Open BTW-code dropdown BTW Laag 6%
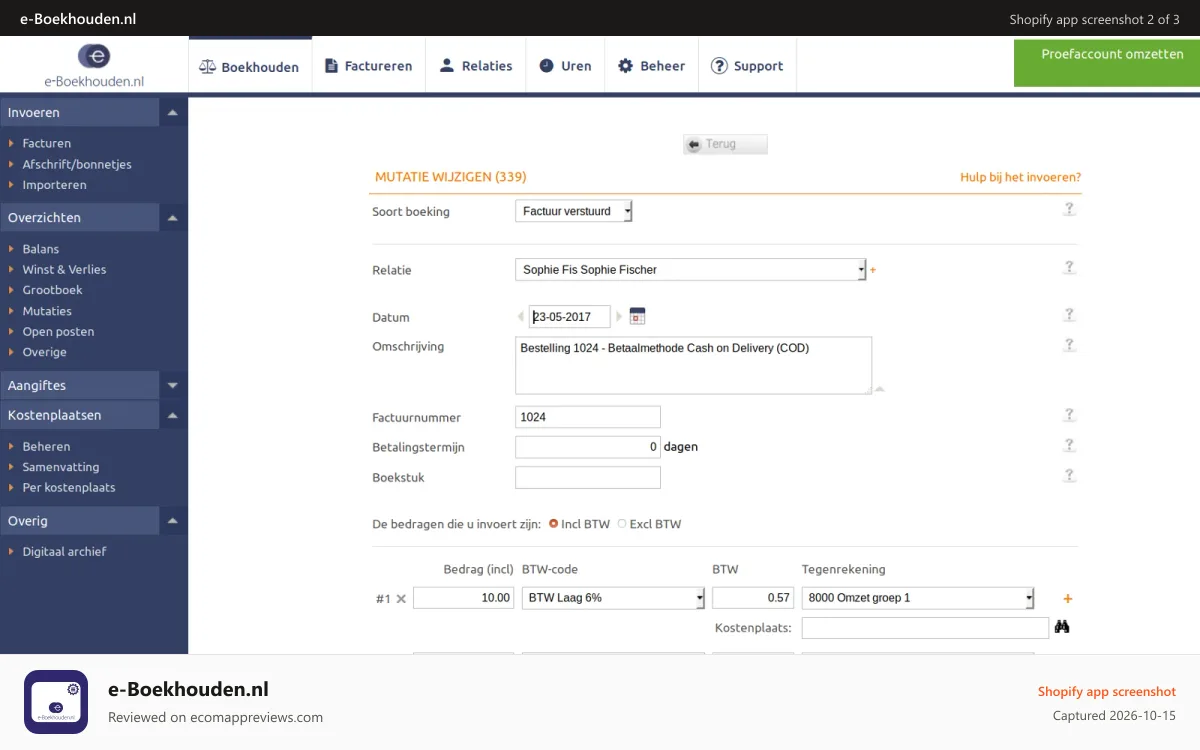Viewport: 1200px width, 750px height. (613, 598)
